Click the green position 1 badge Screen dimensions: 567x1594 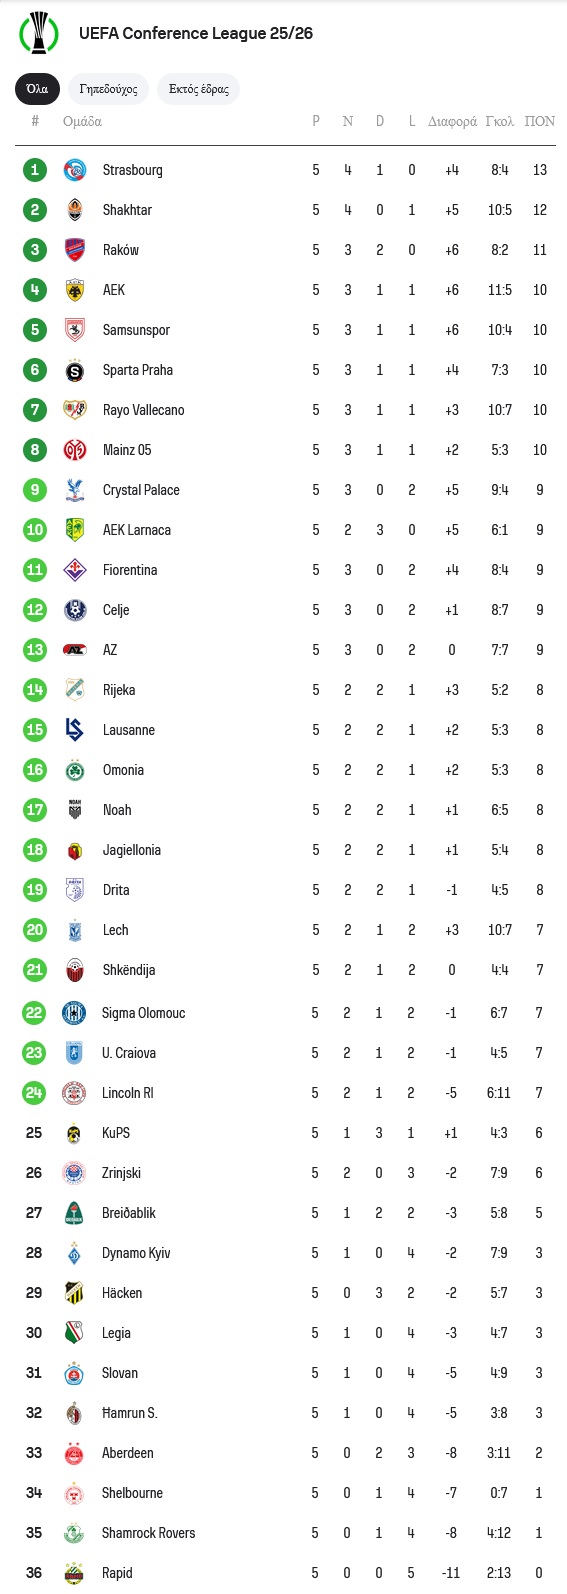pos(35,170)
